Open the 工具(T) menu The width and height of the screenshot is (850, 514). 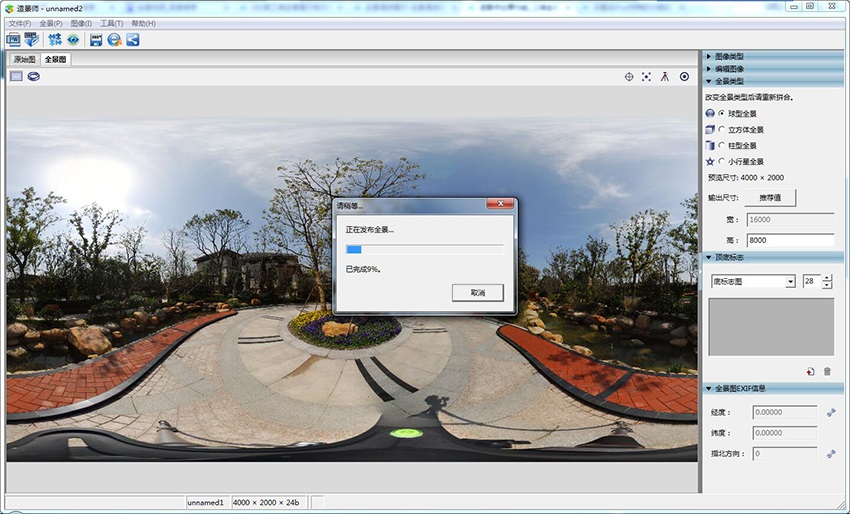pos(111,23)
